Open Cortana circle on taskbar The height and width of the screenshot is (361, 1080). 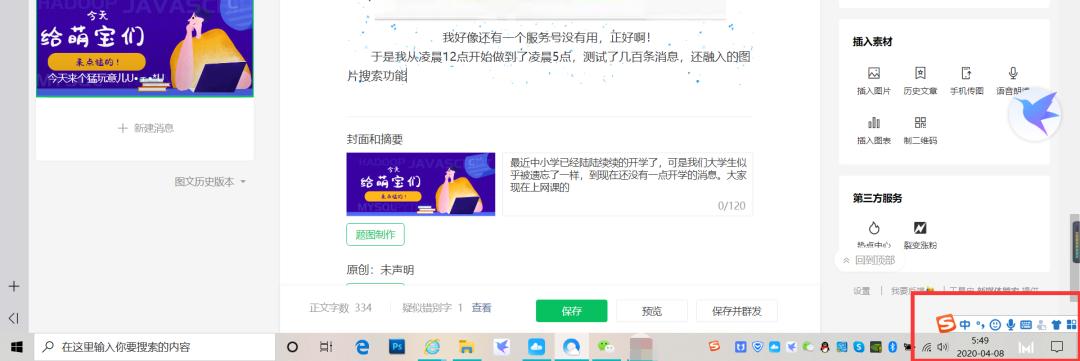click(x=292, y=347)
